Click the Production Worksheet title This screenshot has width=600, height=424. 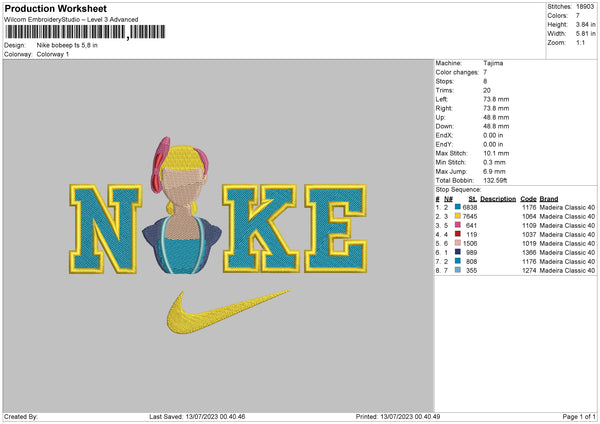click(x=55, y=8)
